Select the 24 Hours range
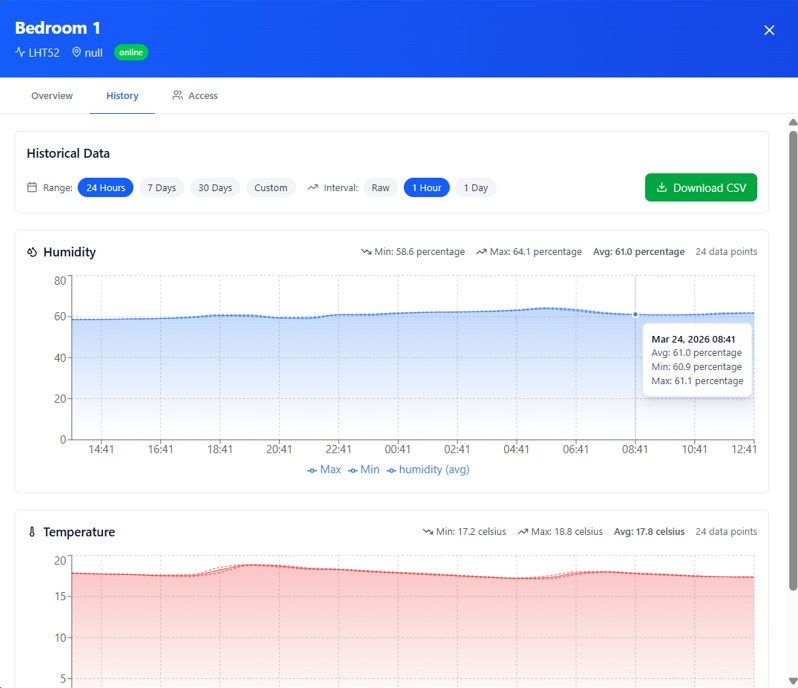The image size is (798, 688). pos(105,187)
